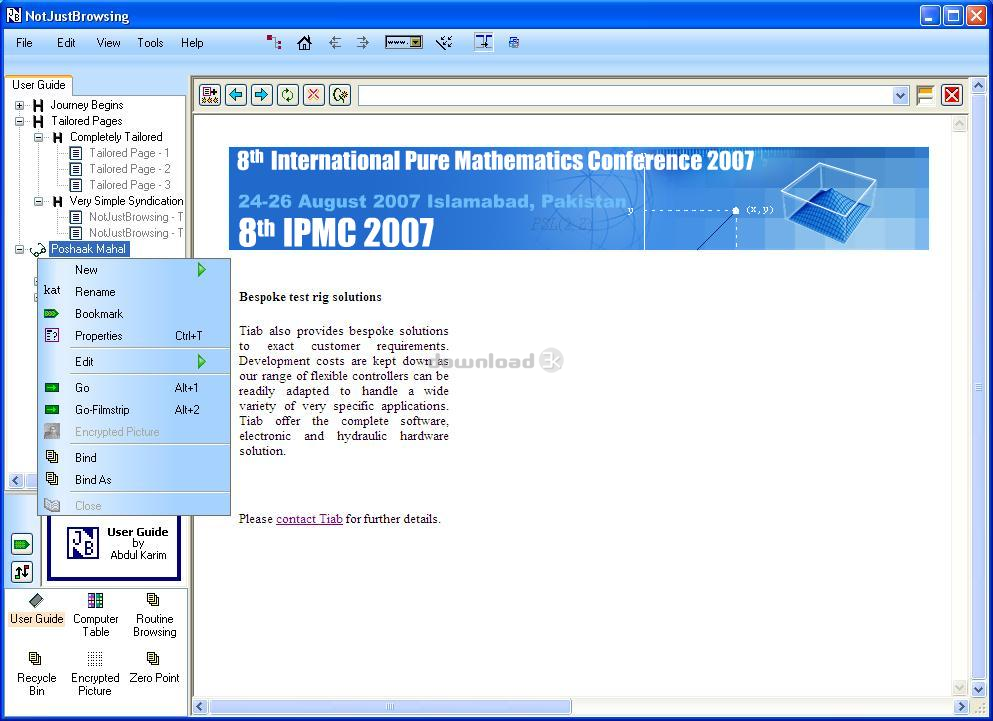Open the User Guide shortcut icon
Screen dimensions: 993x721
point(37,609)
